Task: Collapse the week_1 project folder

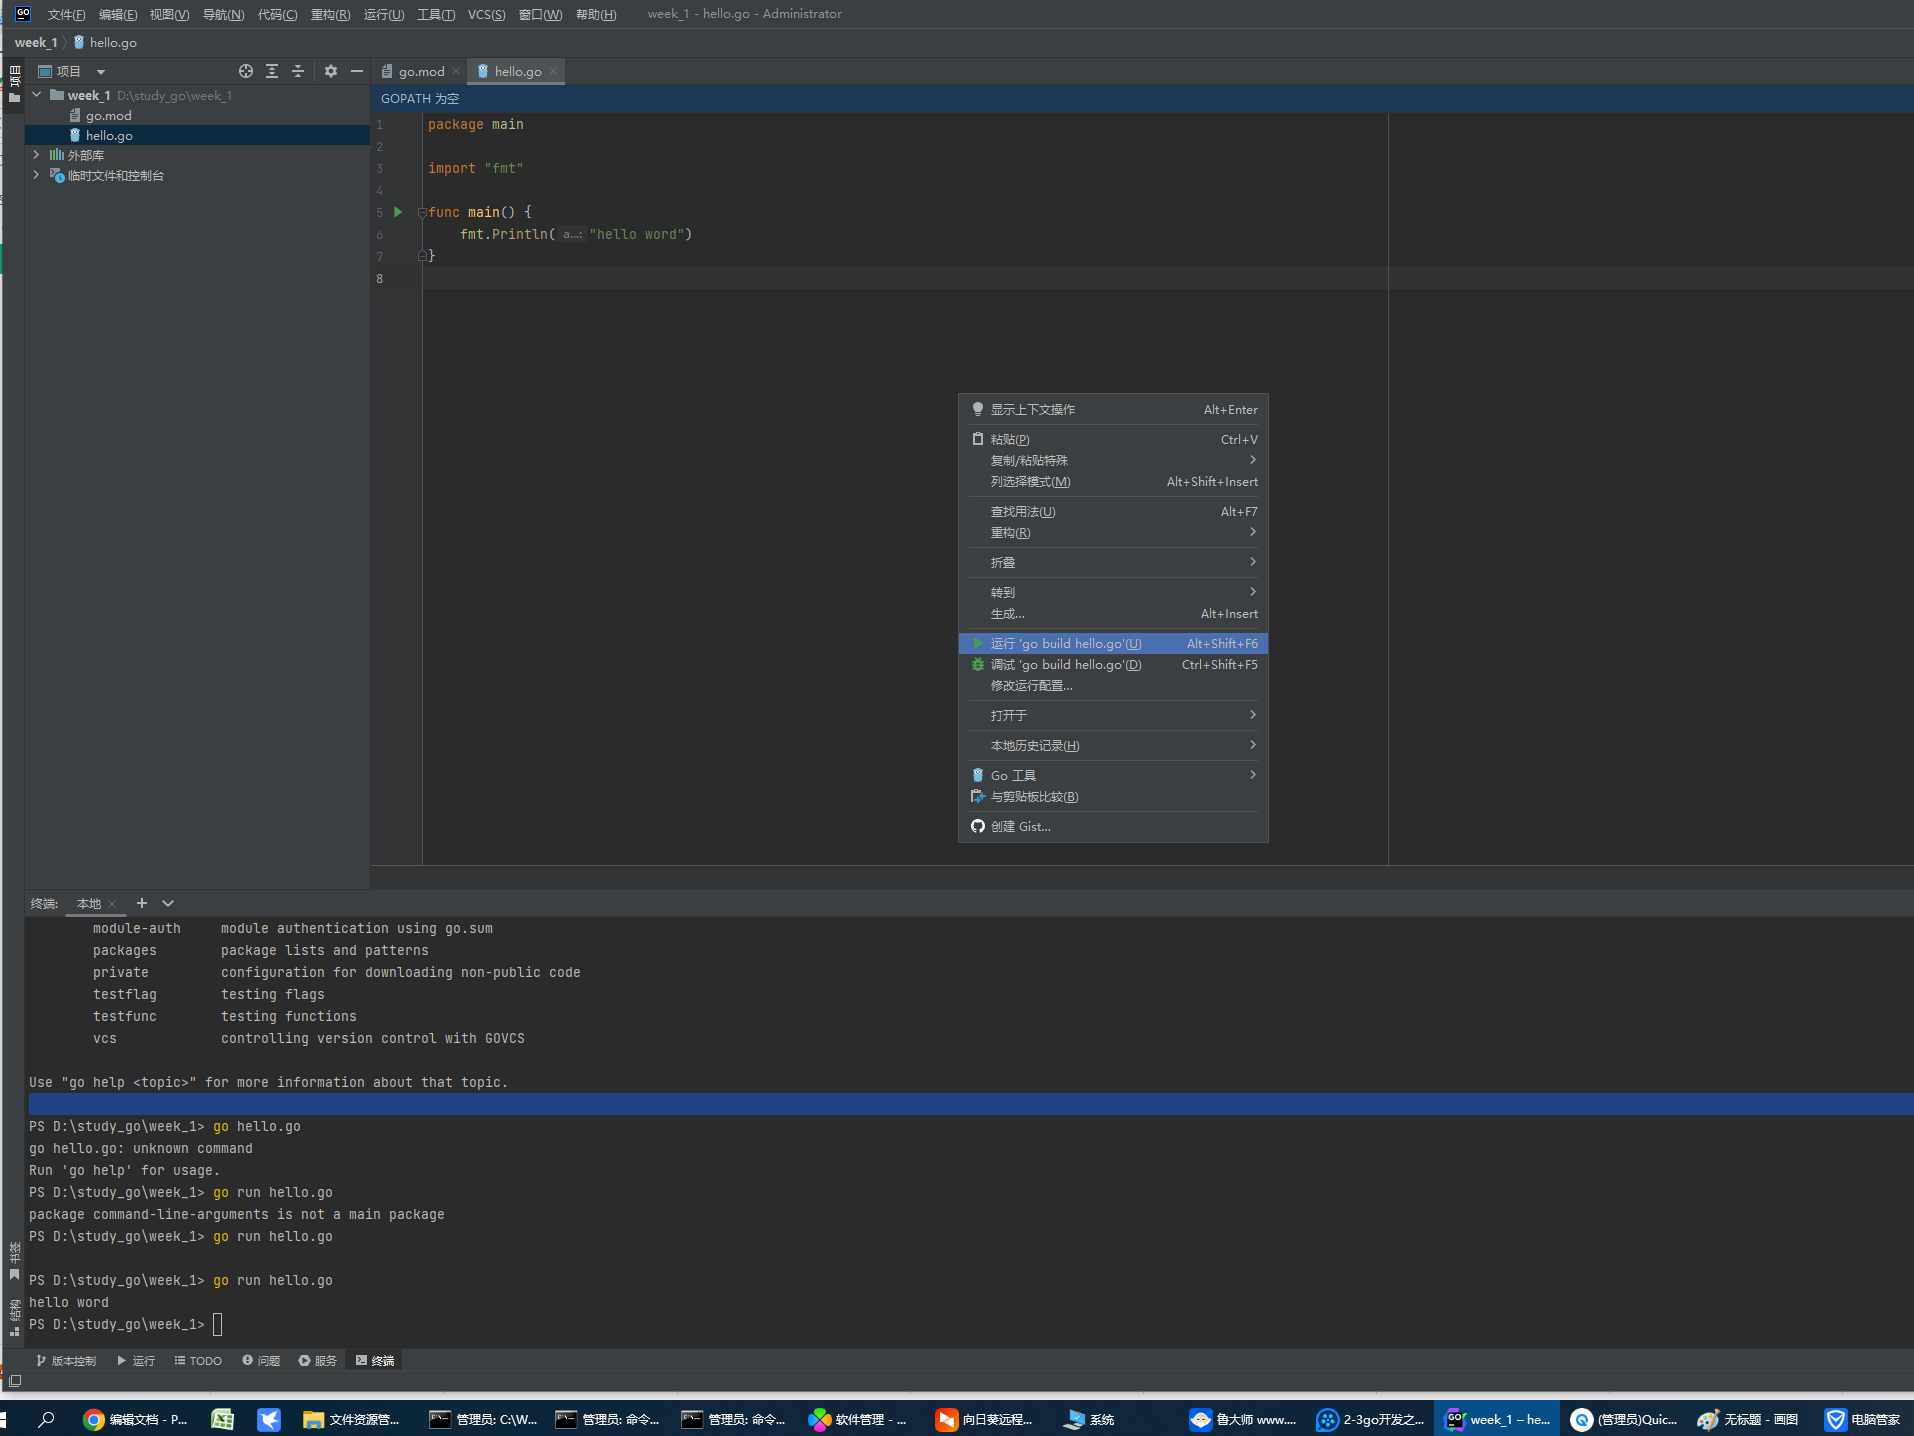Action: coord(37,95)
